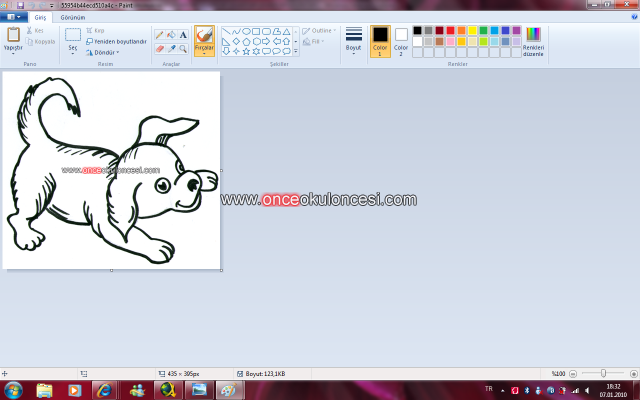Screen dimensions: 640x400
Task: Click the Seç selection rectangle icon
Action: click(73, 35)
